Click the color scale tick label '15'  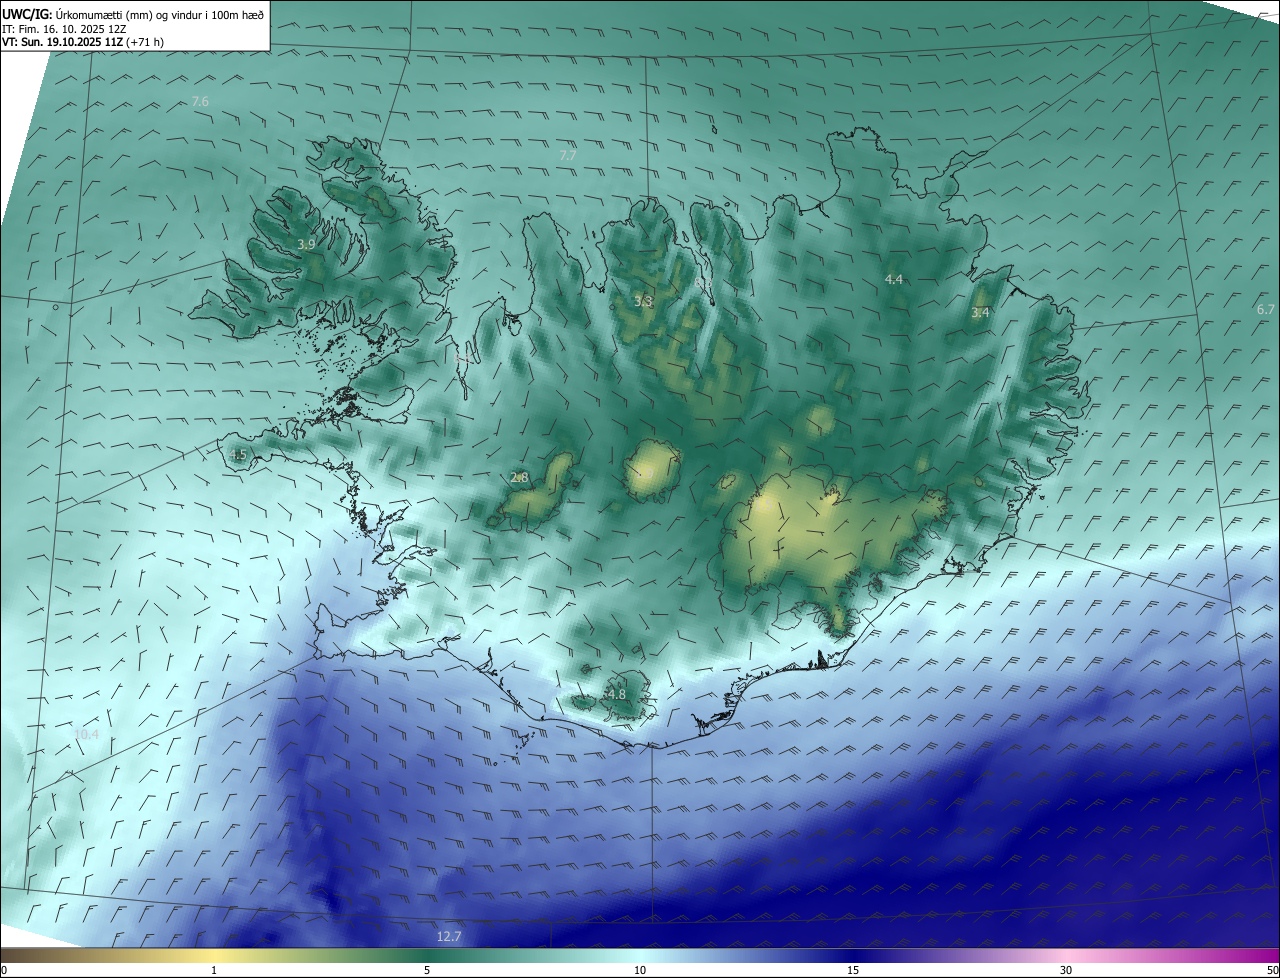pos(853,970)
